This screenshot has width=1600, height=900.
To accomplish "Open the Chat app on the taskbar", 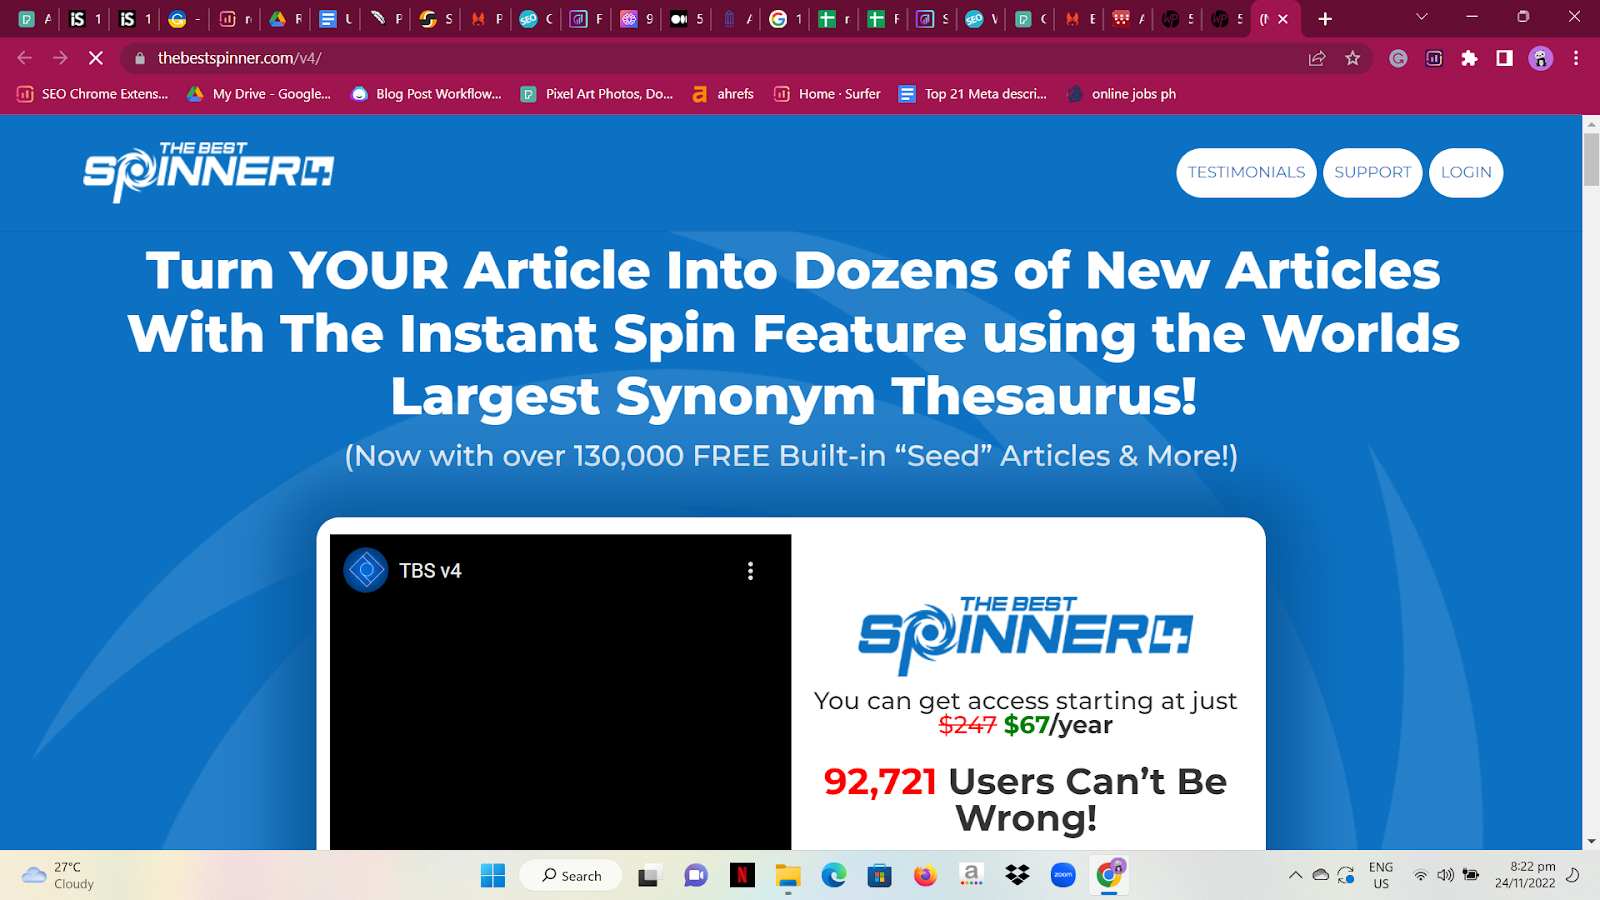I will (x=695, y=876).
